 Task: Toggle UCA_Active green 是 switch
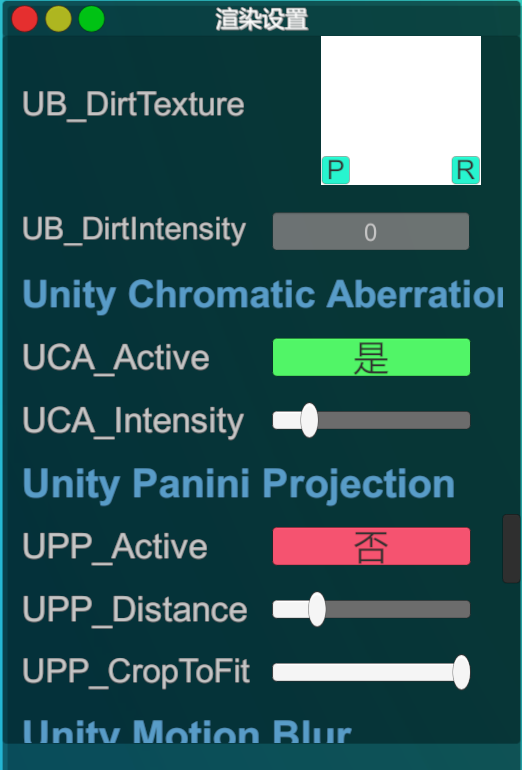(371, 357)
